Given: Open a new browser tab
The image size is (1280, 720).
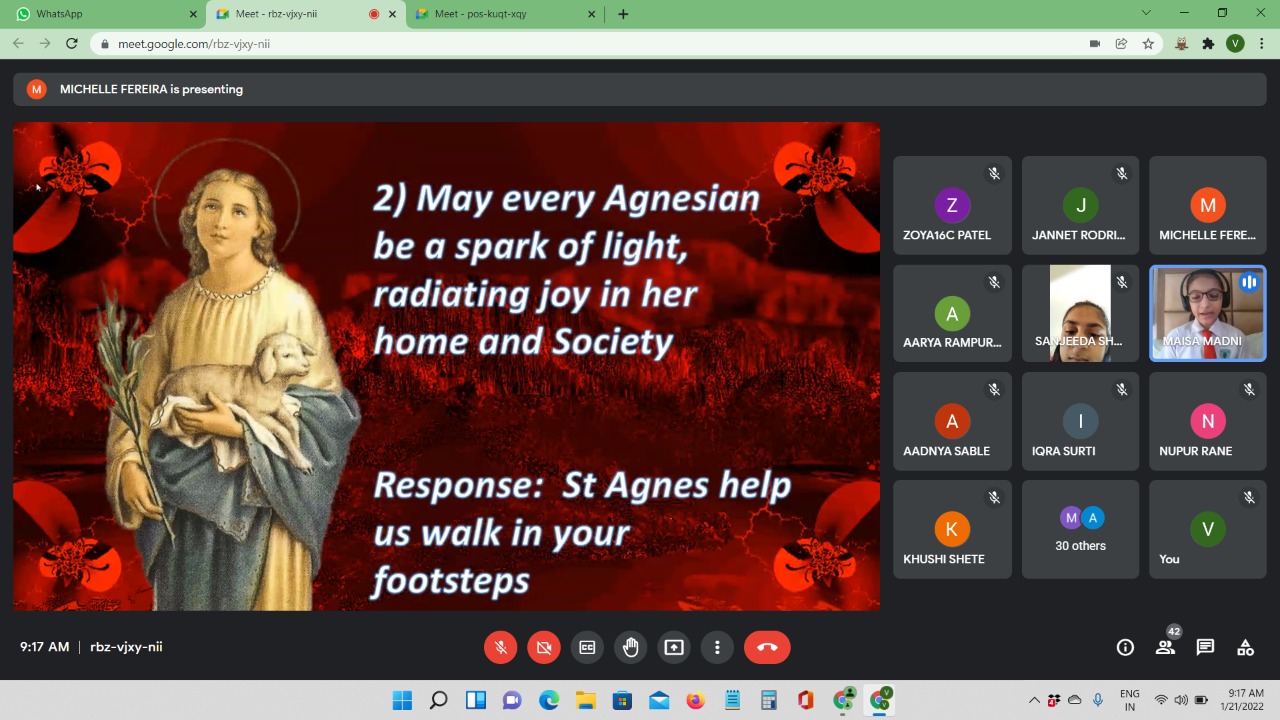Looking at the screenshot, I should click(623, 14).
